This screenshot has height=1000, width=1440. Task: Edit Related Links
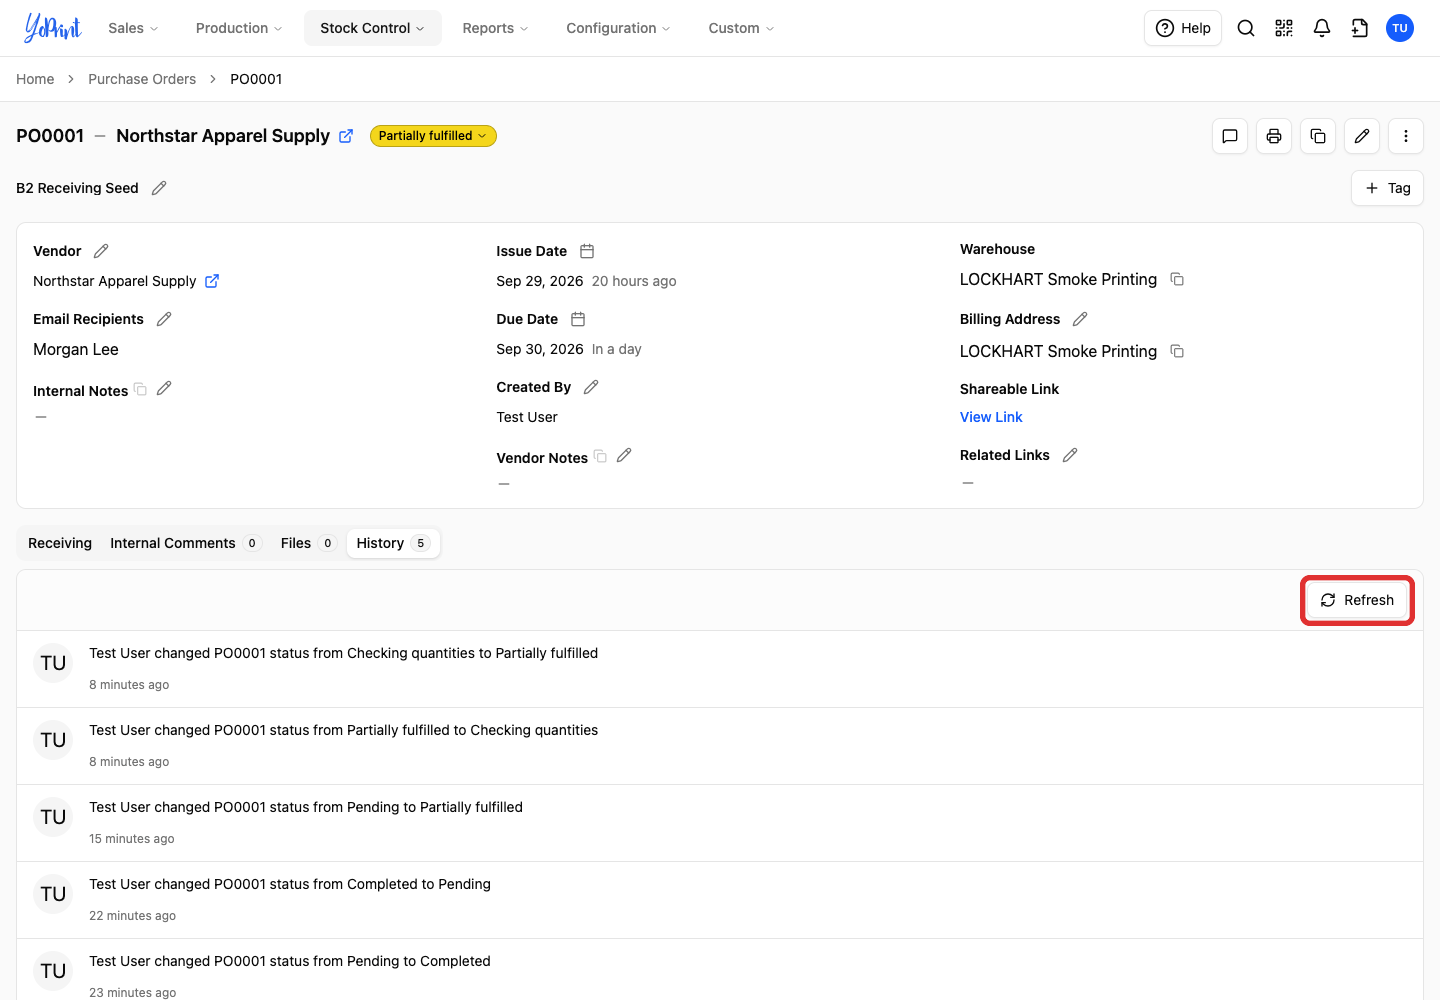point(1070,455)
